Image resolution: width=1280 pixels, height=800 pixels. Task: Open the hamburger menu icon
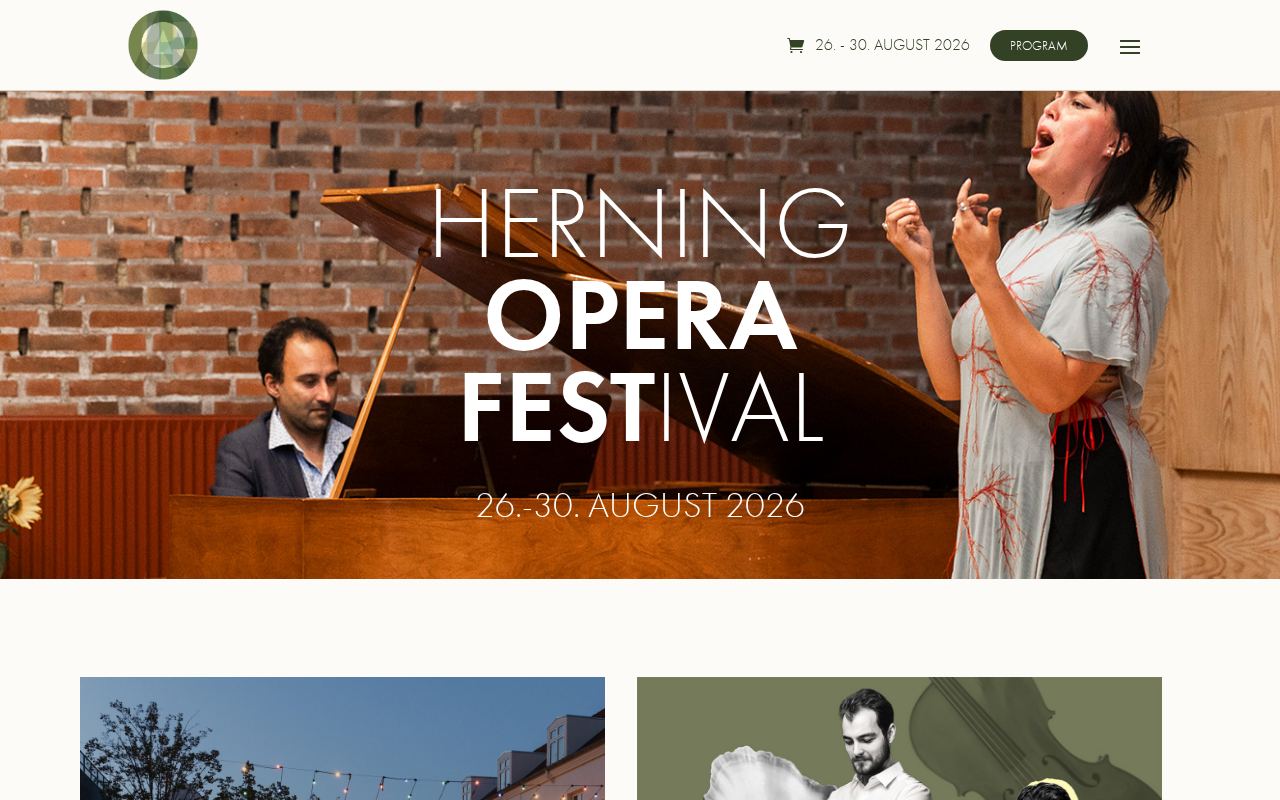coord(1130,47)
